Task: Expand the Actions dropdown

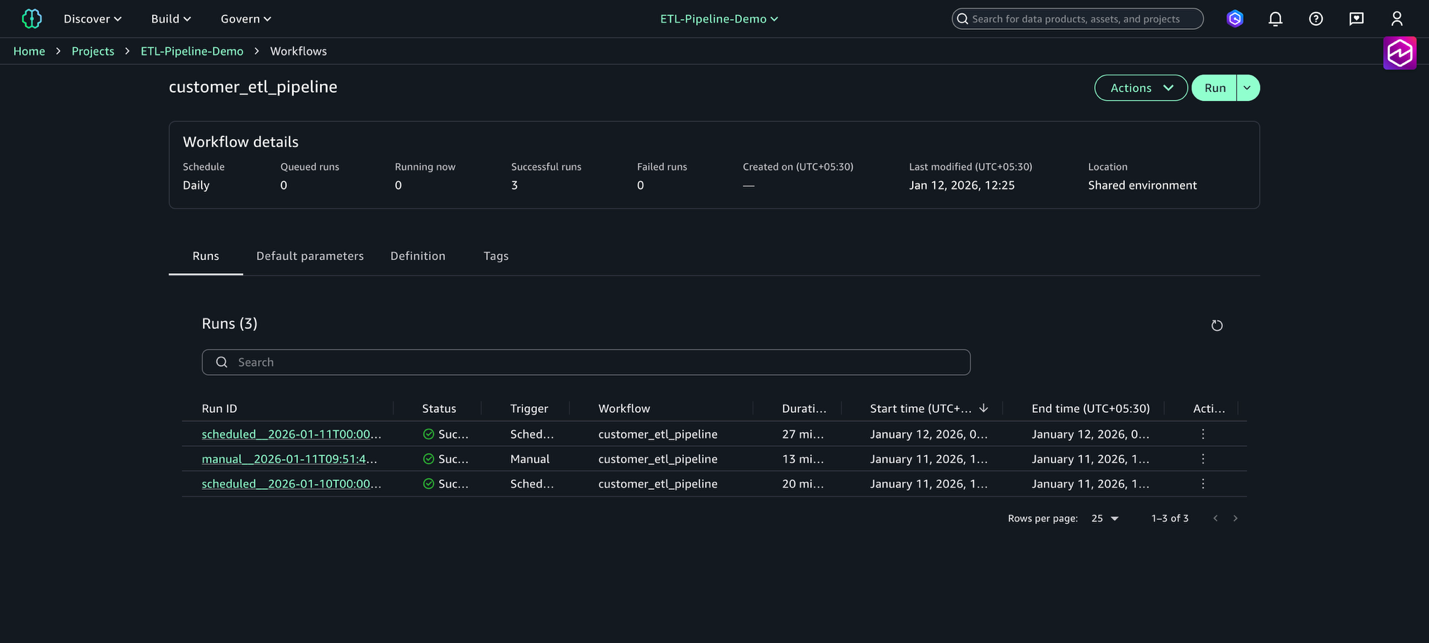Action: (1140, 88)
